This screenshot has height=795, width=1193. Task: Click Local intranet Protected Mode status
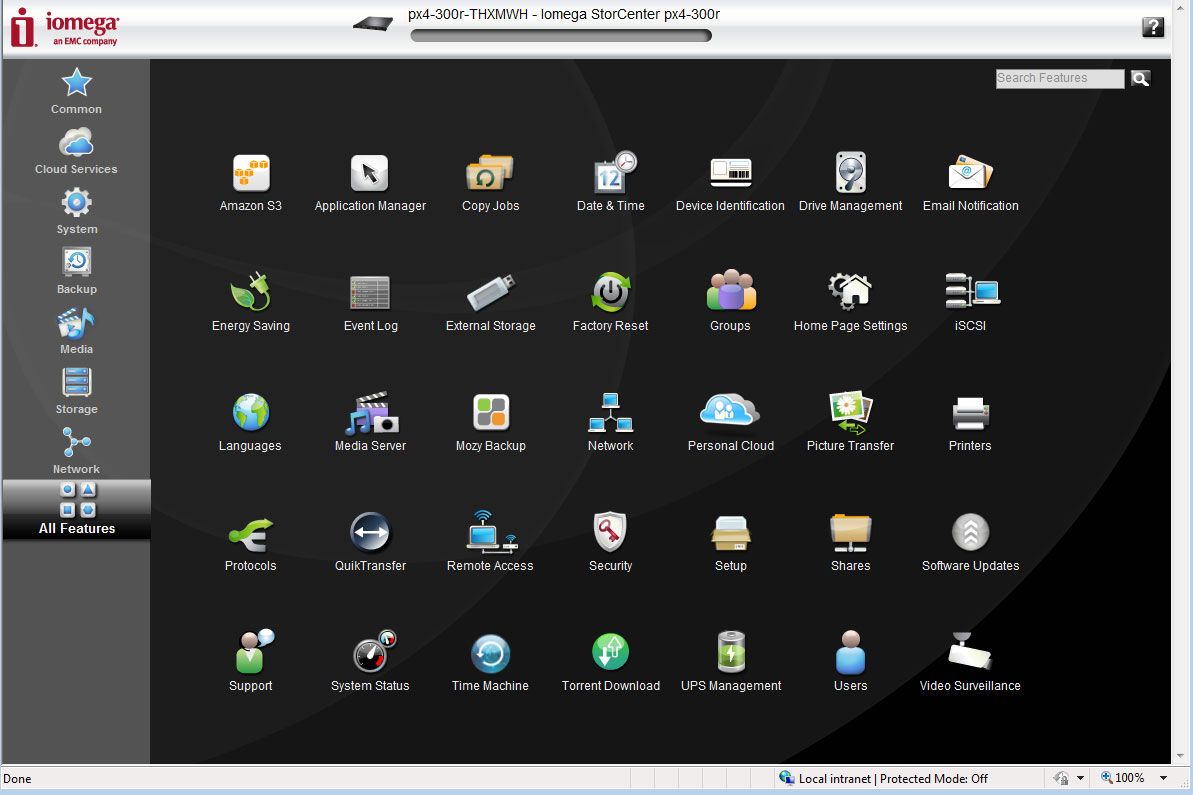click(x=883, y=778)
